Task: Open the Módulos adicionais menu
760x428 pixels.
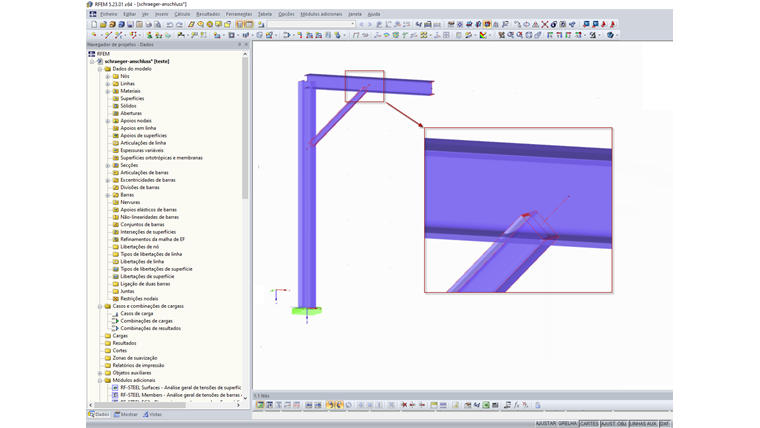Action: [321, 14]
